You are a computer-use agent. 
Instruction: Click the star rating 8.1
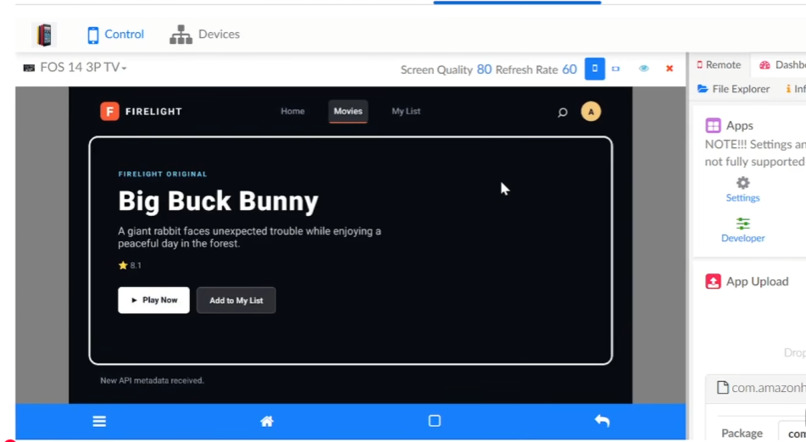(x=130, y=265)
